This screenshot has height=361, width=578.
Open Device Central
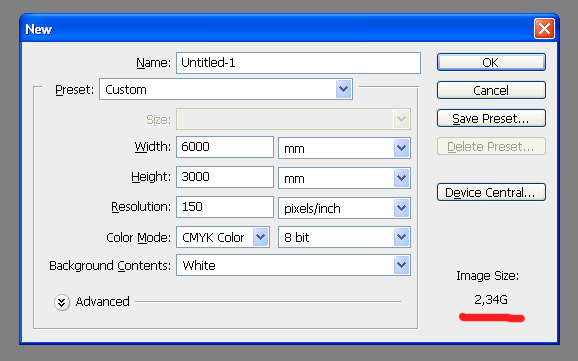(x=491, y=192)
